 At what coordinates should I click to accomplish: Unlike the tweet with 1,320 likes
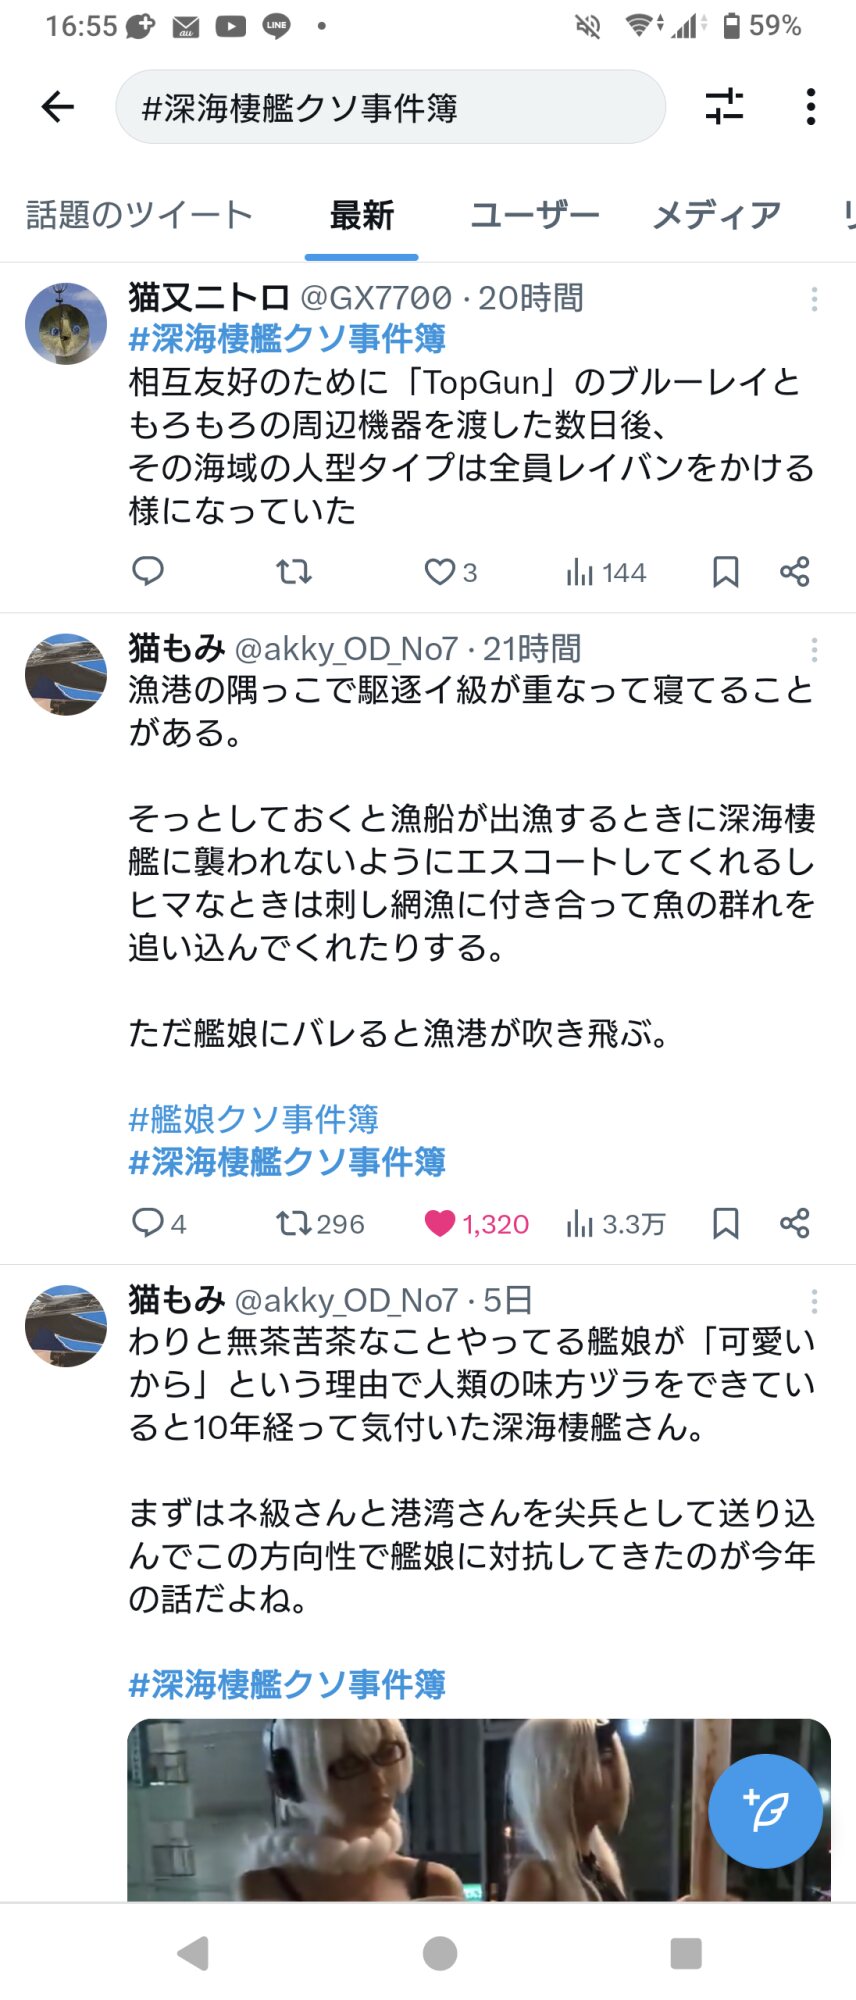click(x=441, y=1224)
